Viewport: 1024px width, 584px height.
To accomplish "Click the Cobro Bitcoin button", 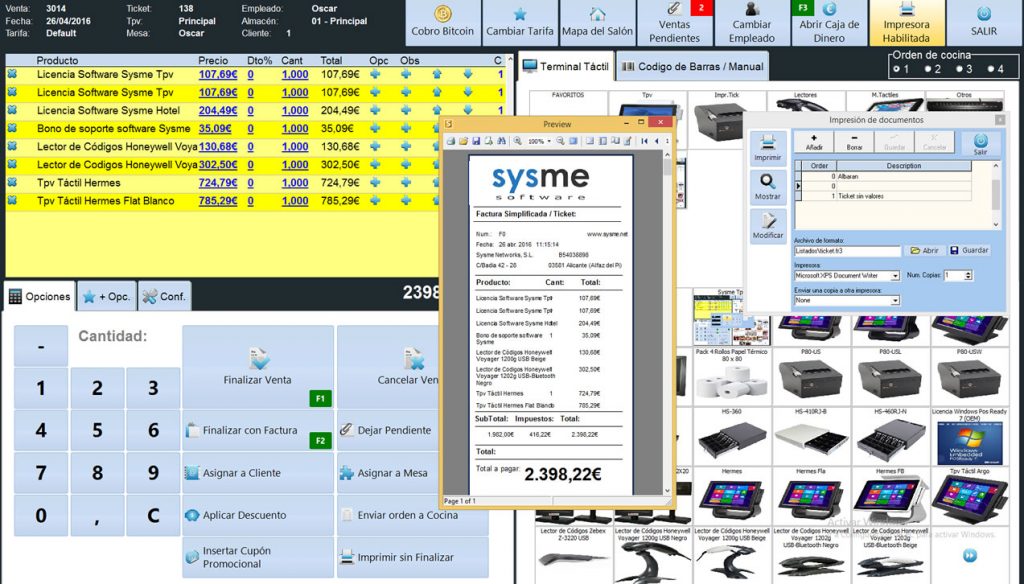I will (443, 23).
